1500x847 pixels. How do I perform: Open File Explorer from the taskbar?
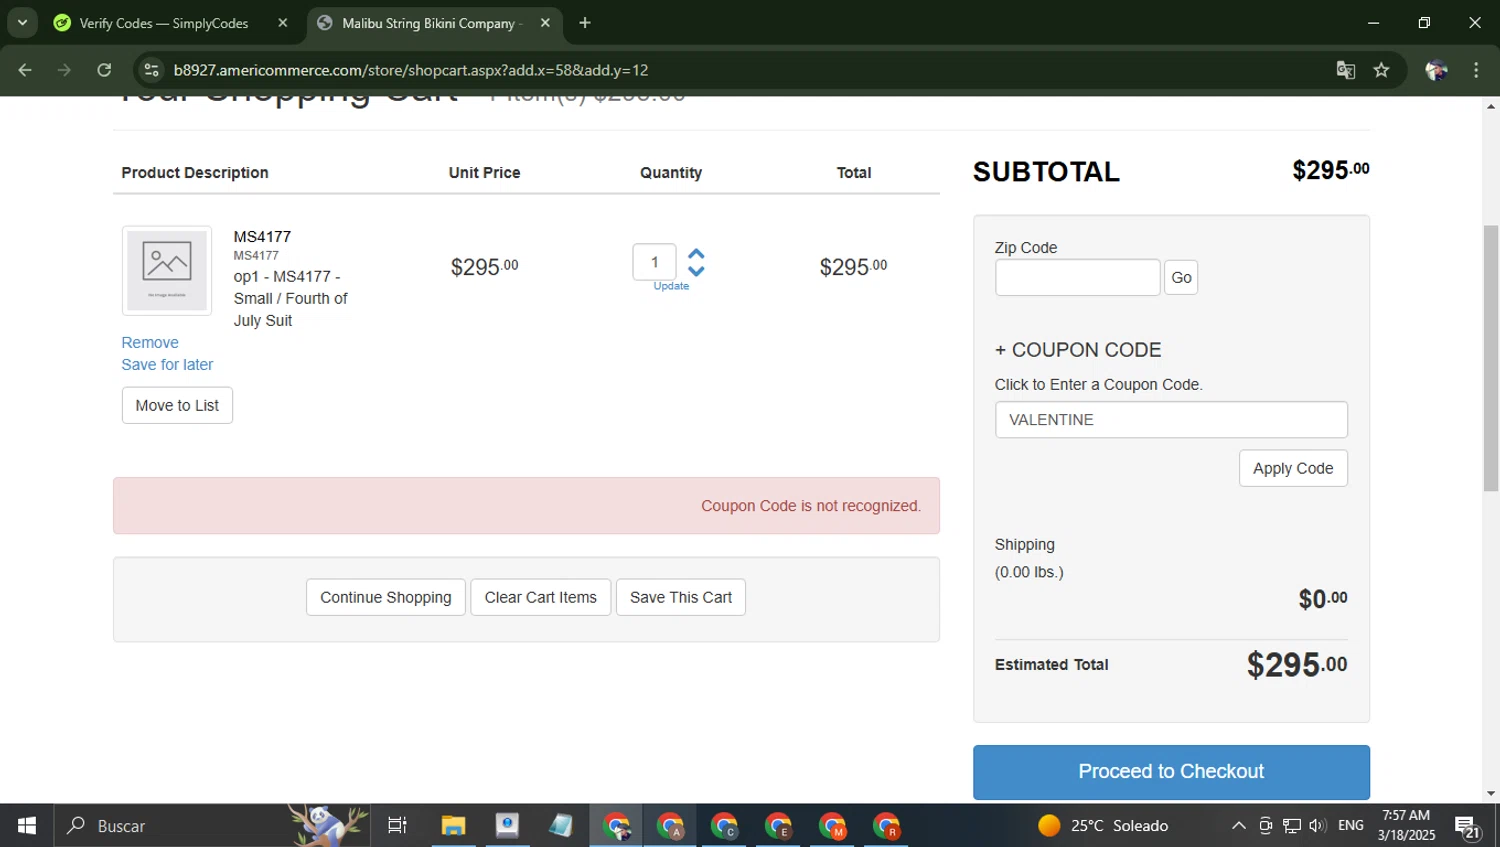(453, 826)
